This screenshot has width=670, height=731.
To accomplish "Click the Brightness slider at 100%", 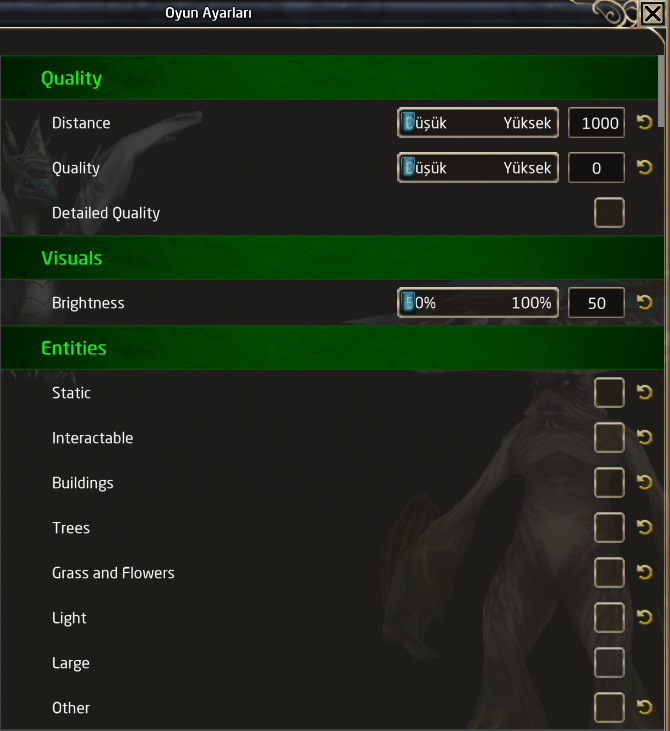I will pos(532,303).
